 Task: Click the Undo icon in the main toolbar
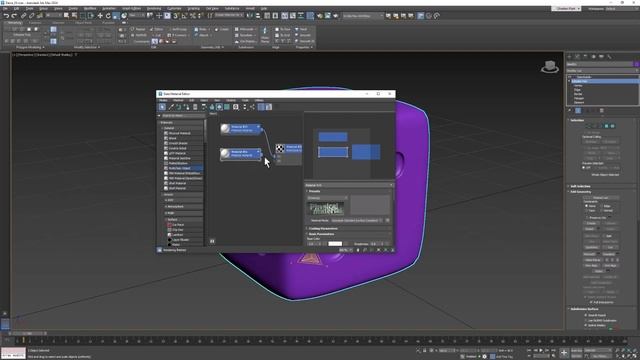[6, 16]
